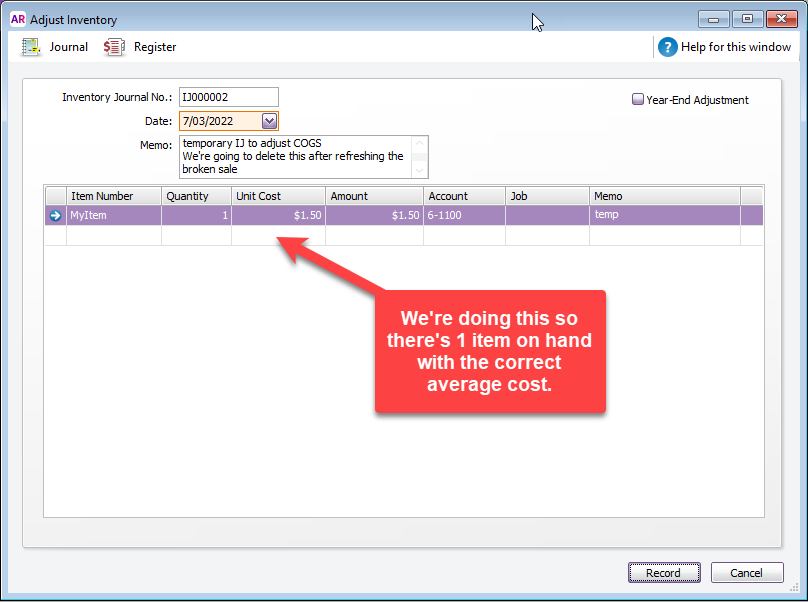Click the Register toolbar label

click(x=155, y=47)
